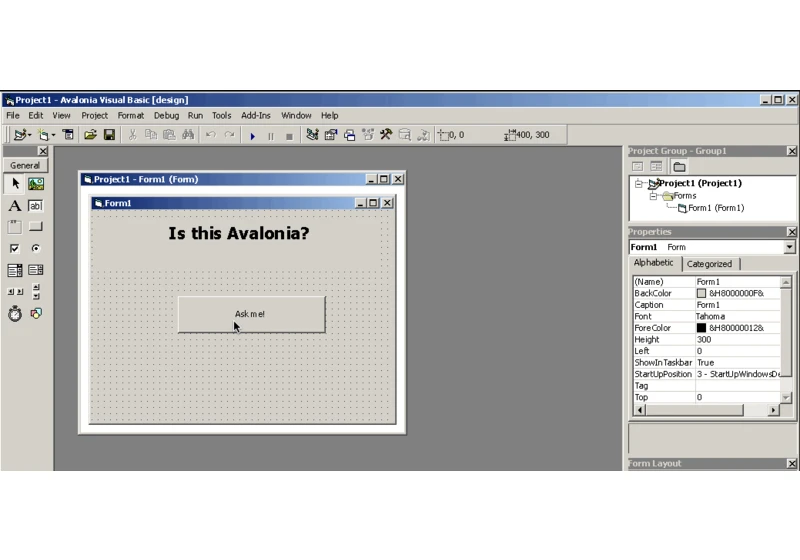Select the TextBox tool
Screen dimensions: 800x560
point(36,206)
